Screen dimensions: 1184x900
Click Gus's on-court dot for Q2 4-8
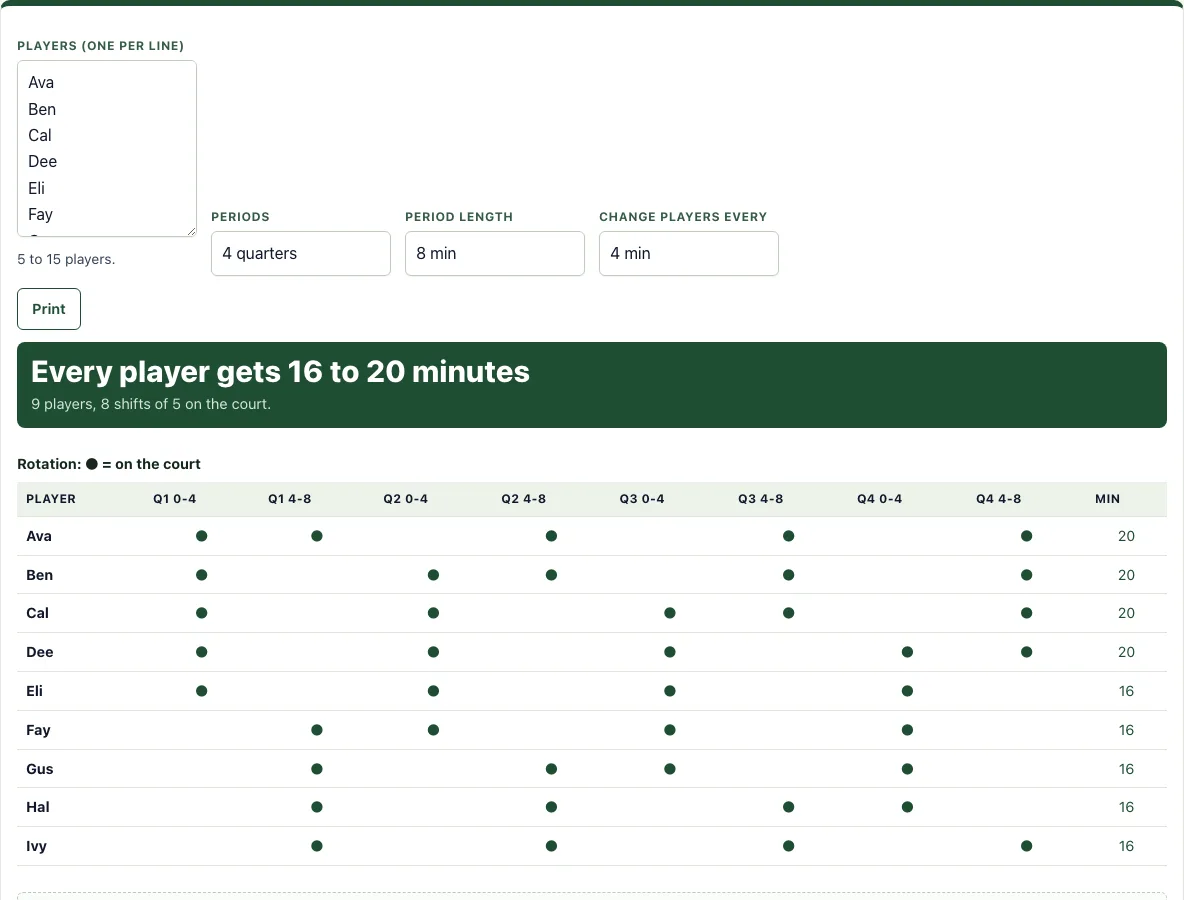coord(551,769)
